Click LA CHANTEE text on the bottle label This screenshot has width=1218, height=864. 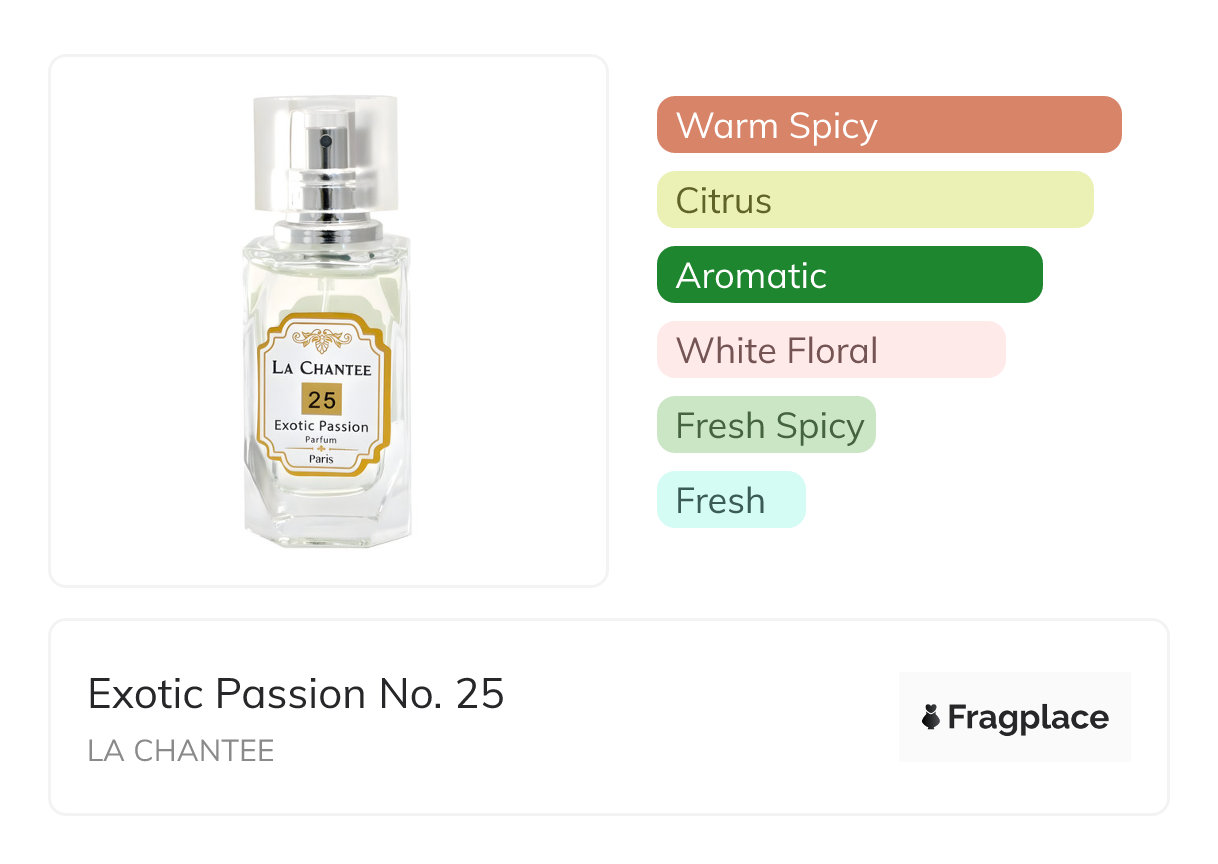(x=322, y=368)
